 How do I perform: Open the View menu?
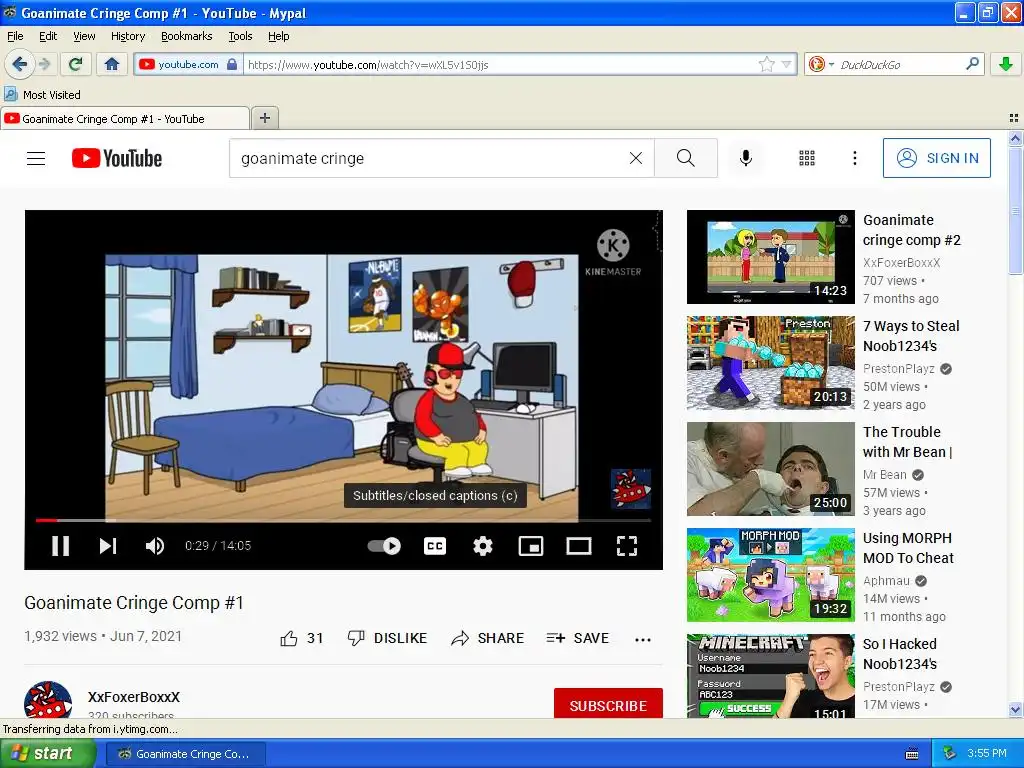[84, 36]
